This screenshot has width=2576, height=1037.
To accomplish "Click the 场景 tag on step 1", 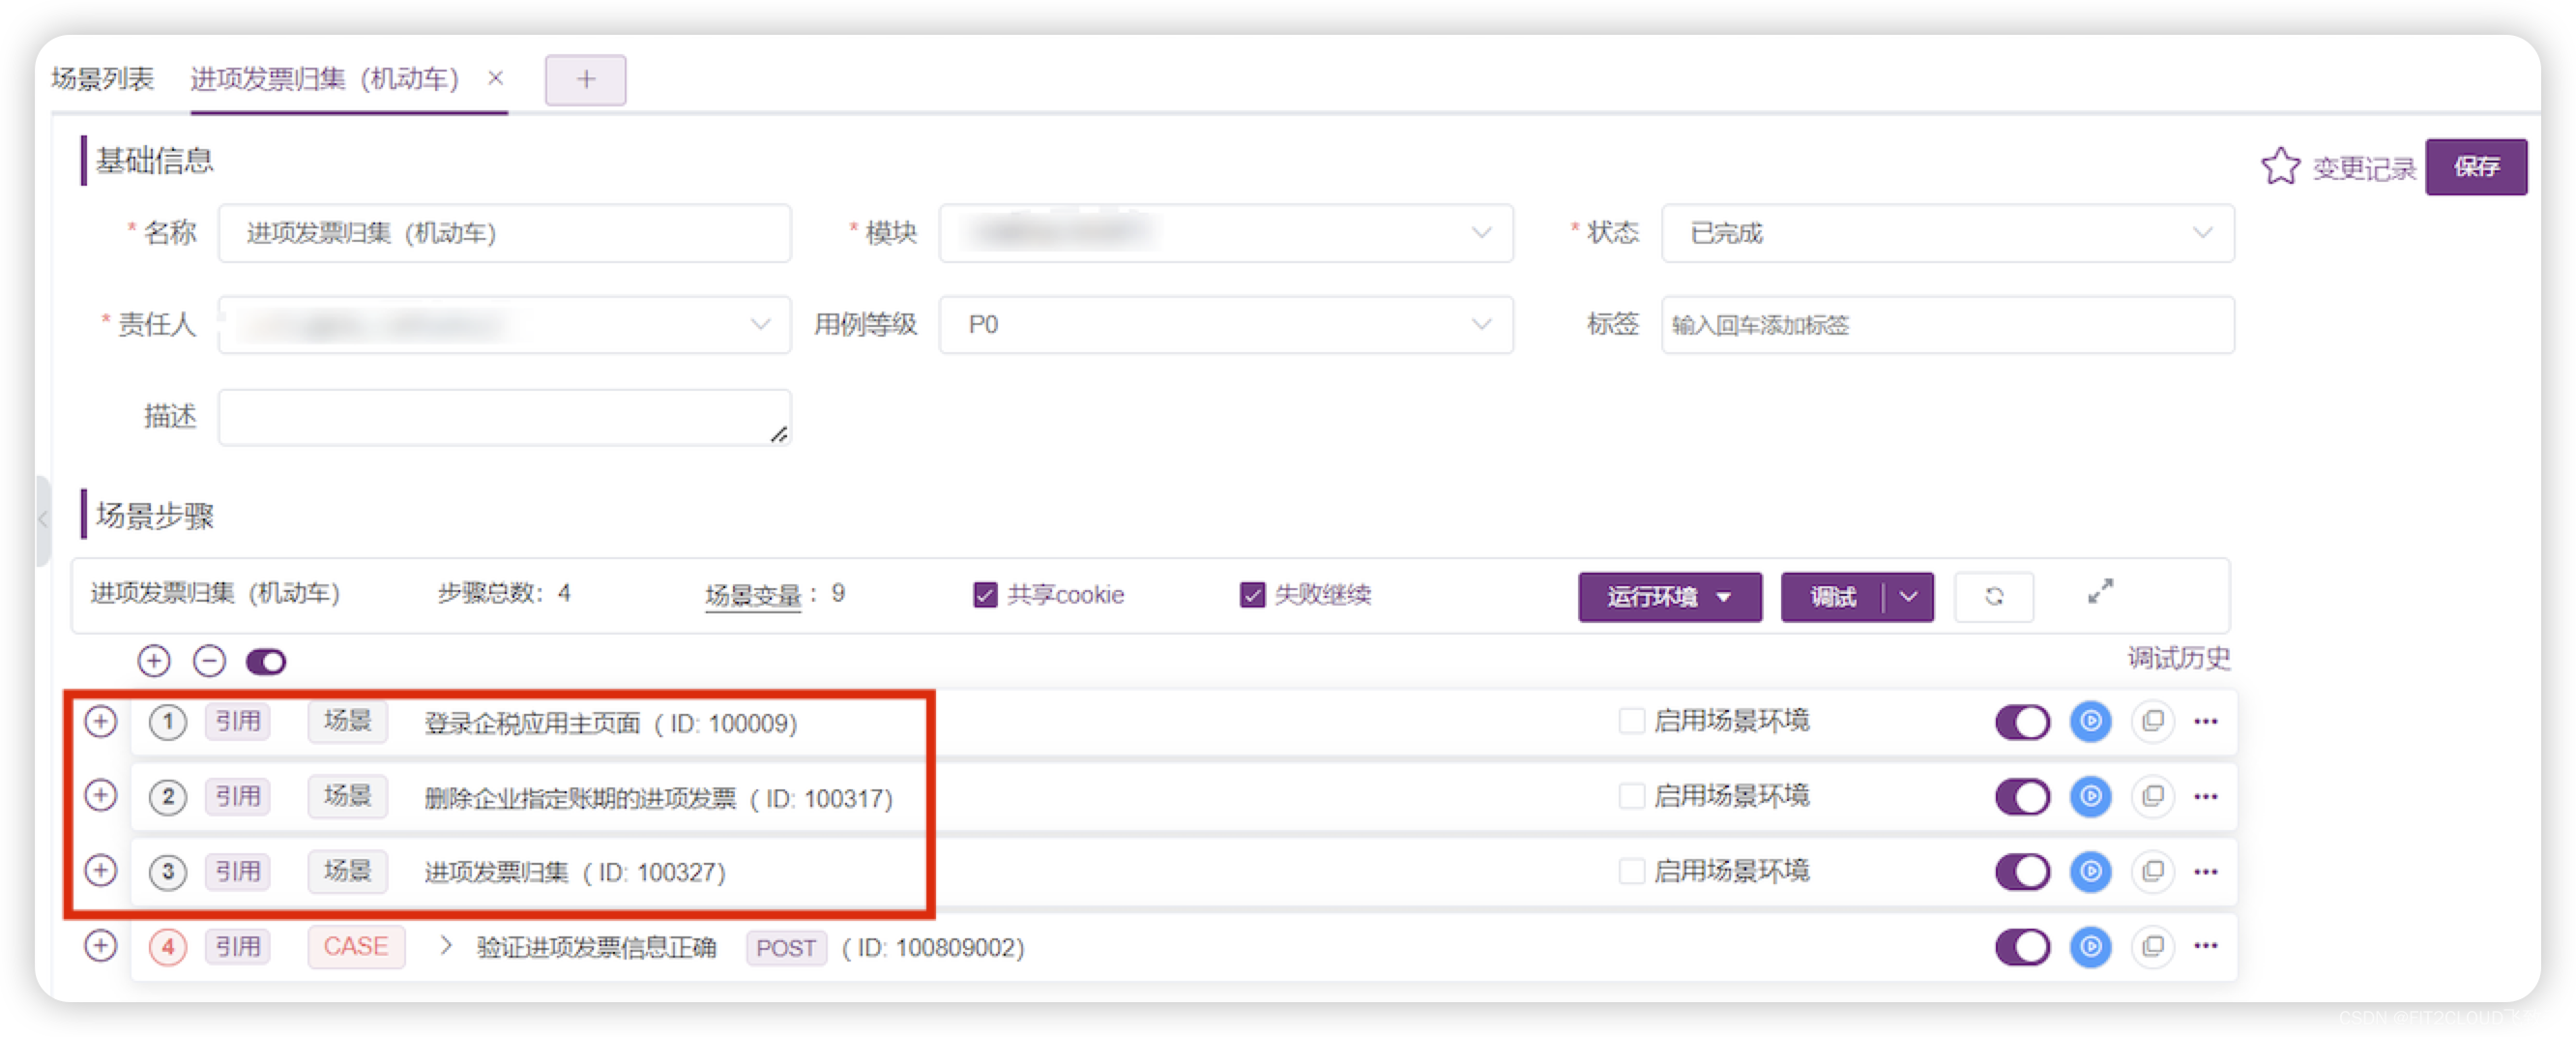I will click(x=347, y=721).
